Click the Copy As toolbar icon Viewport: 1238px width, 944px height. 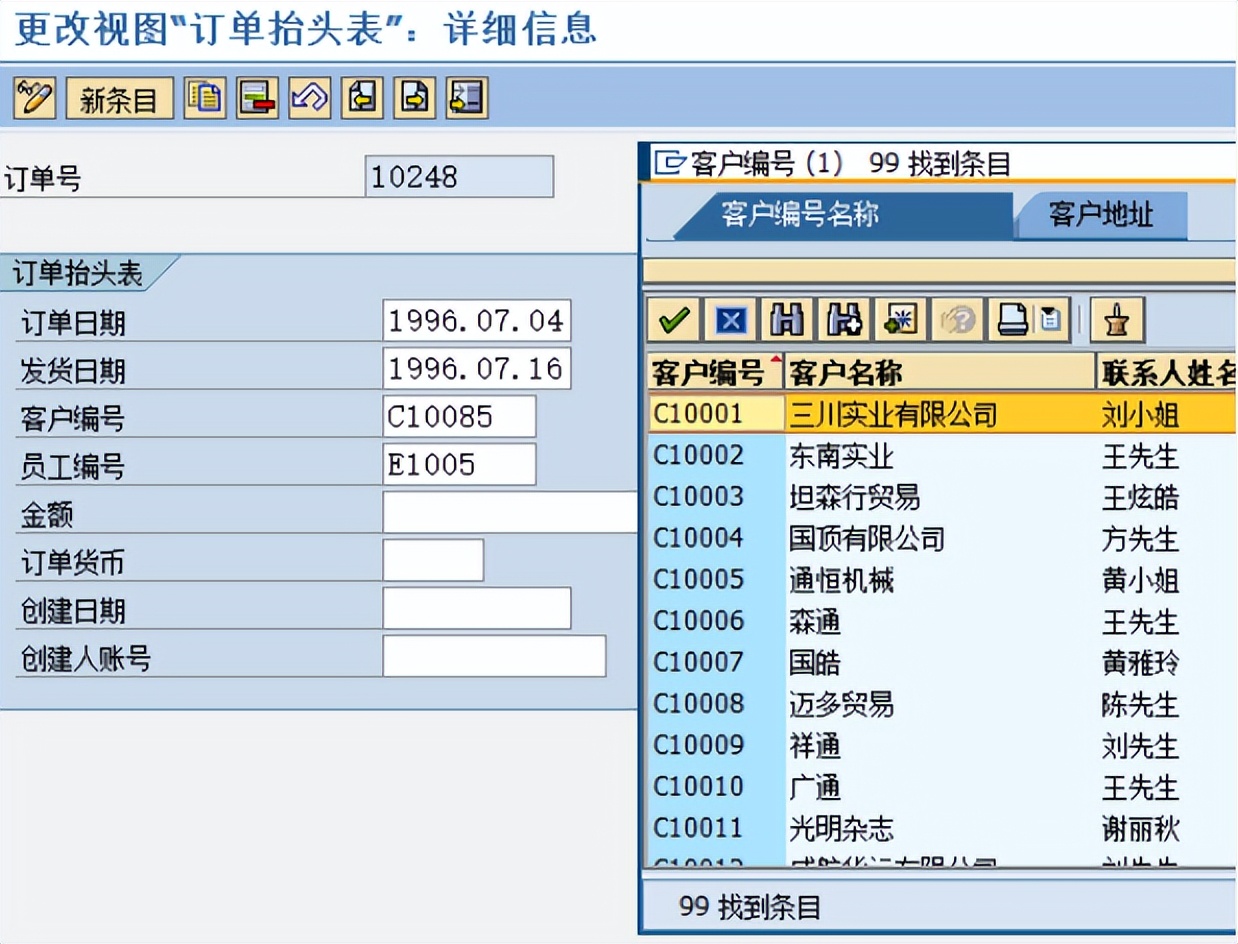point(204,97)
